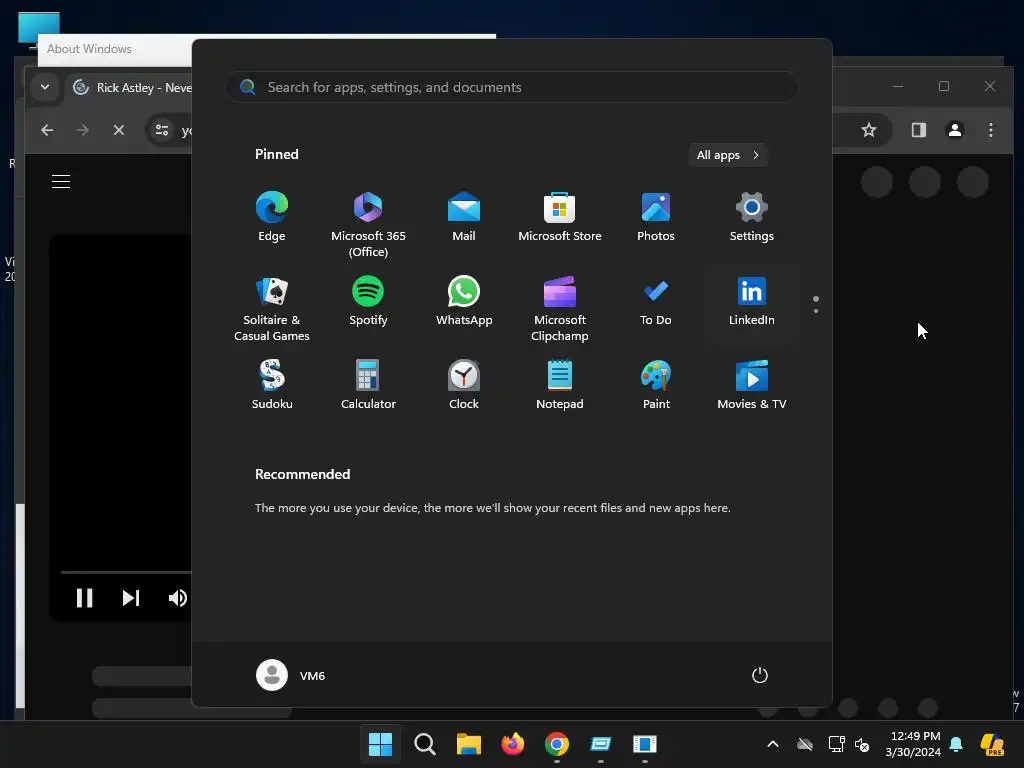1024x768 pixels.
Task: Launch the Photos app
Action: (656, 218)
